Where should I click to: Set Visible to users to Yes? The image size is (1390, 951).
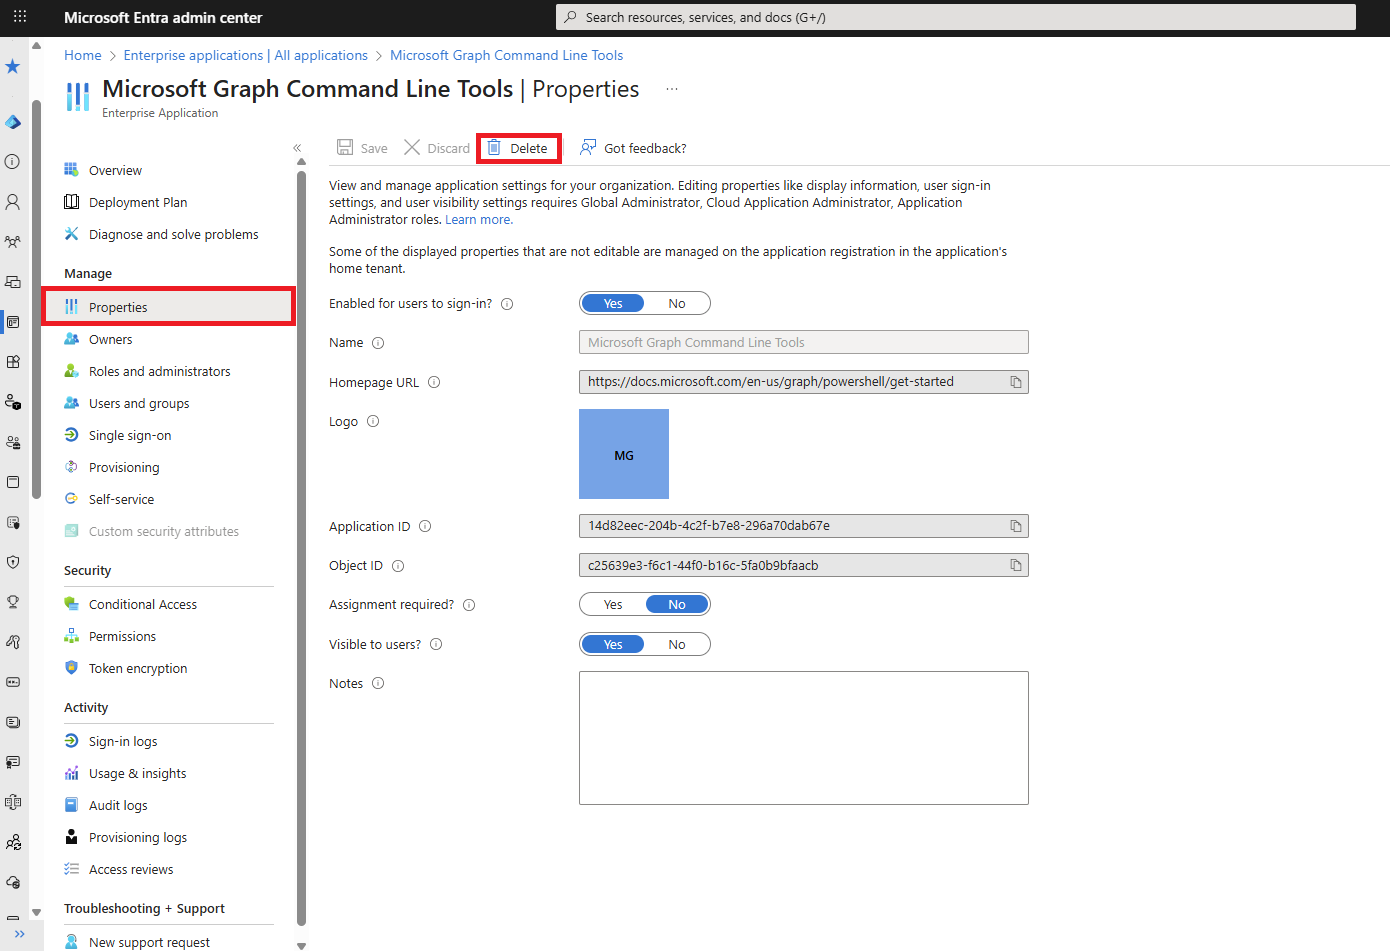[x=613, y=644]
